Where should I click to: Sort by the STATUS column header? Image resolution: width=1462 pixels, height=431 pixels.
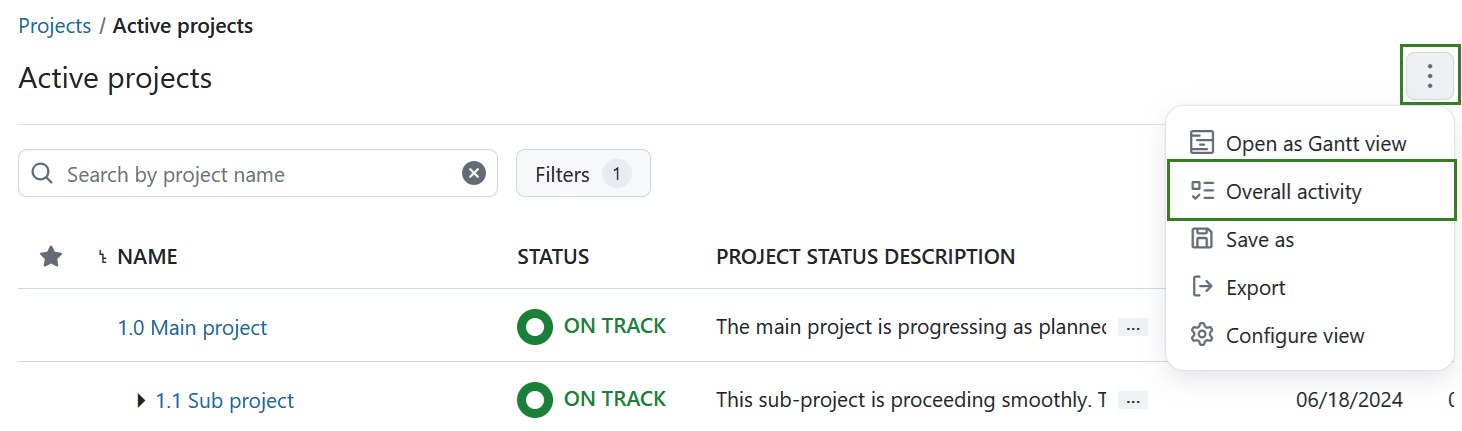pyautogui.click(x=553, y=257)
